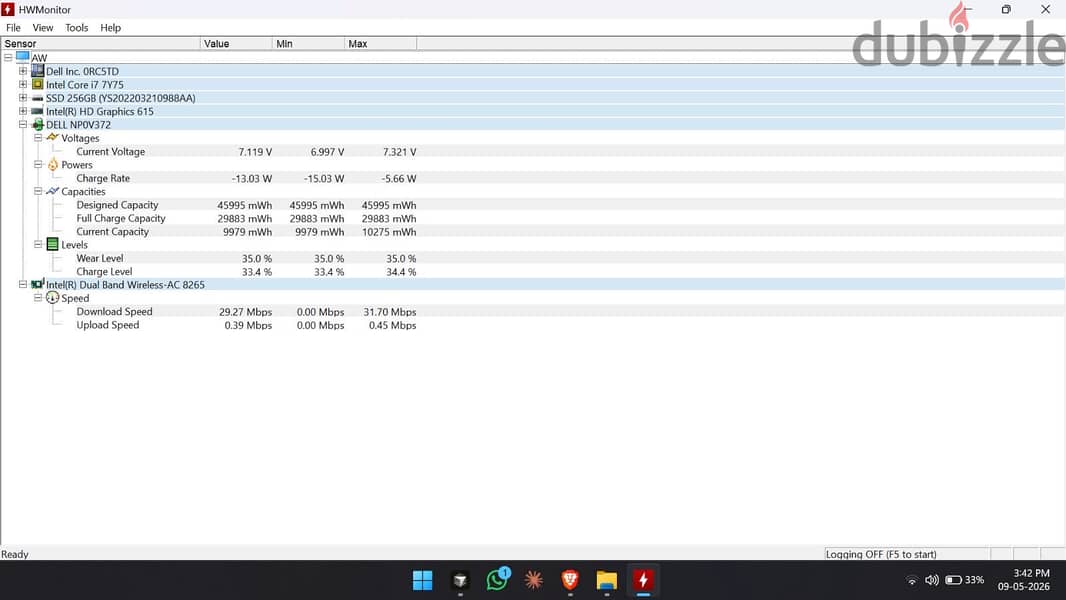The image size is (1066, 600).
Task: Click the AW computer icon
Action: [x=22, y=57]
